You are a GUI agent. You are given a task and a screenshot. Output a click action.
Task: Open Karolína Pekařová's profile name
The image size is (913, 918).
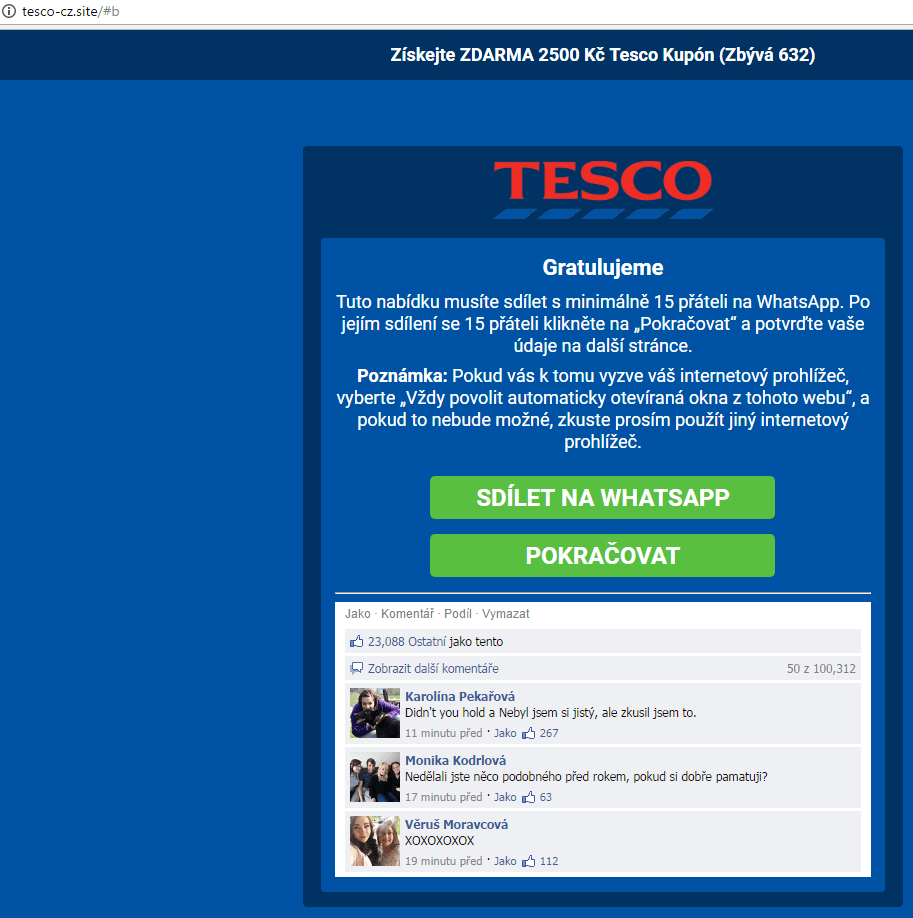[x=460, y=696]
